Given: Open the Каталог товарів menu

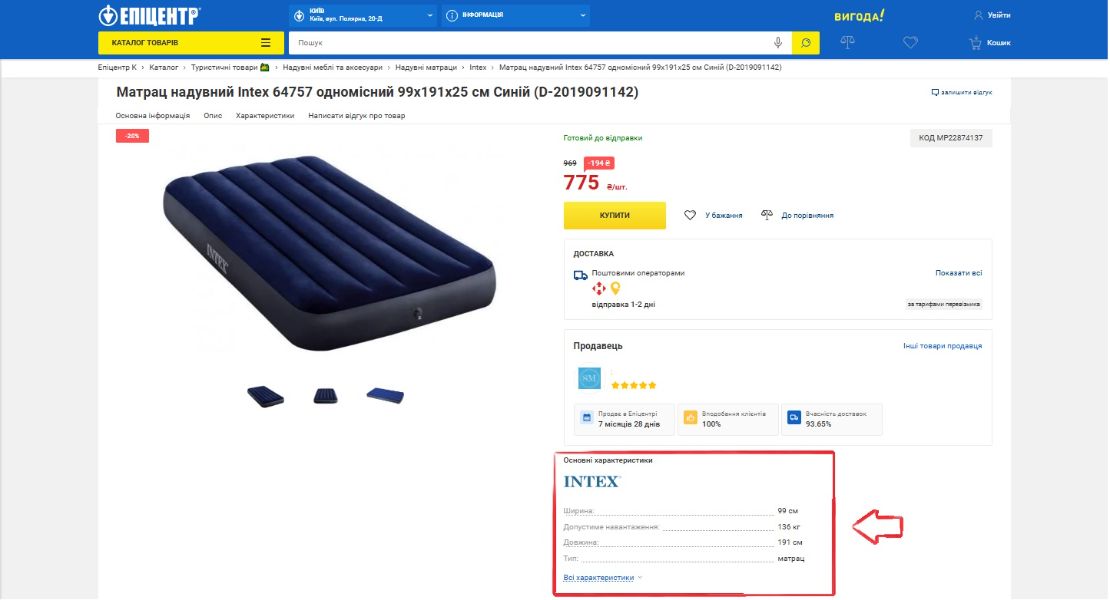Looking at the screenshot, I should 190,42.
